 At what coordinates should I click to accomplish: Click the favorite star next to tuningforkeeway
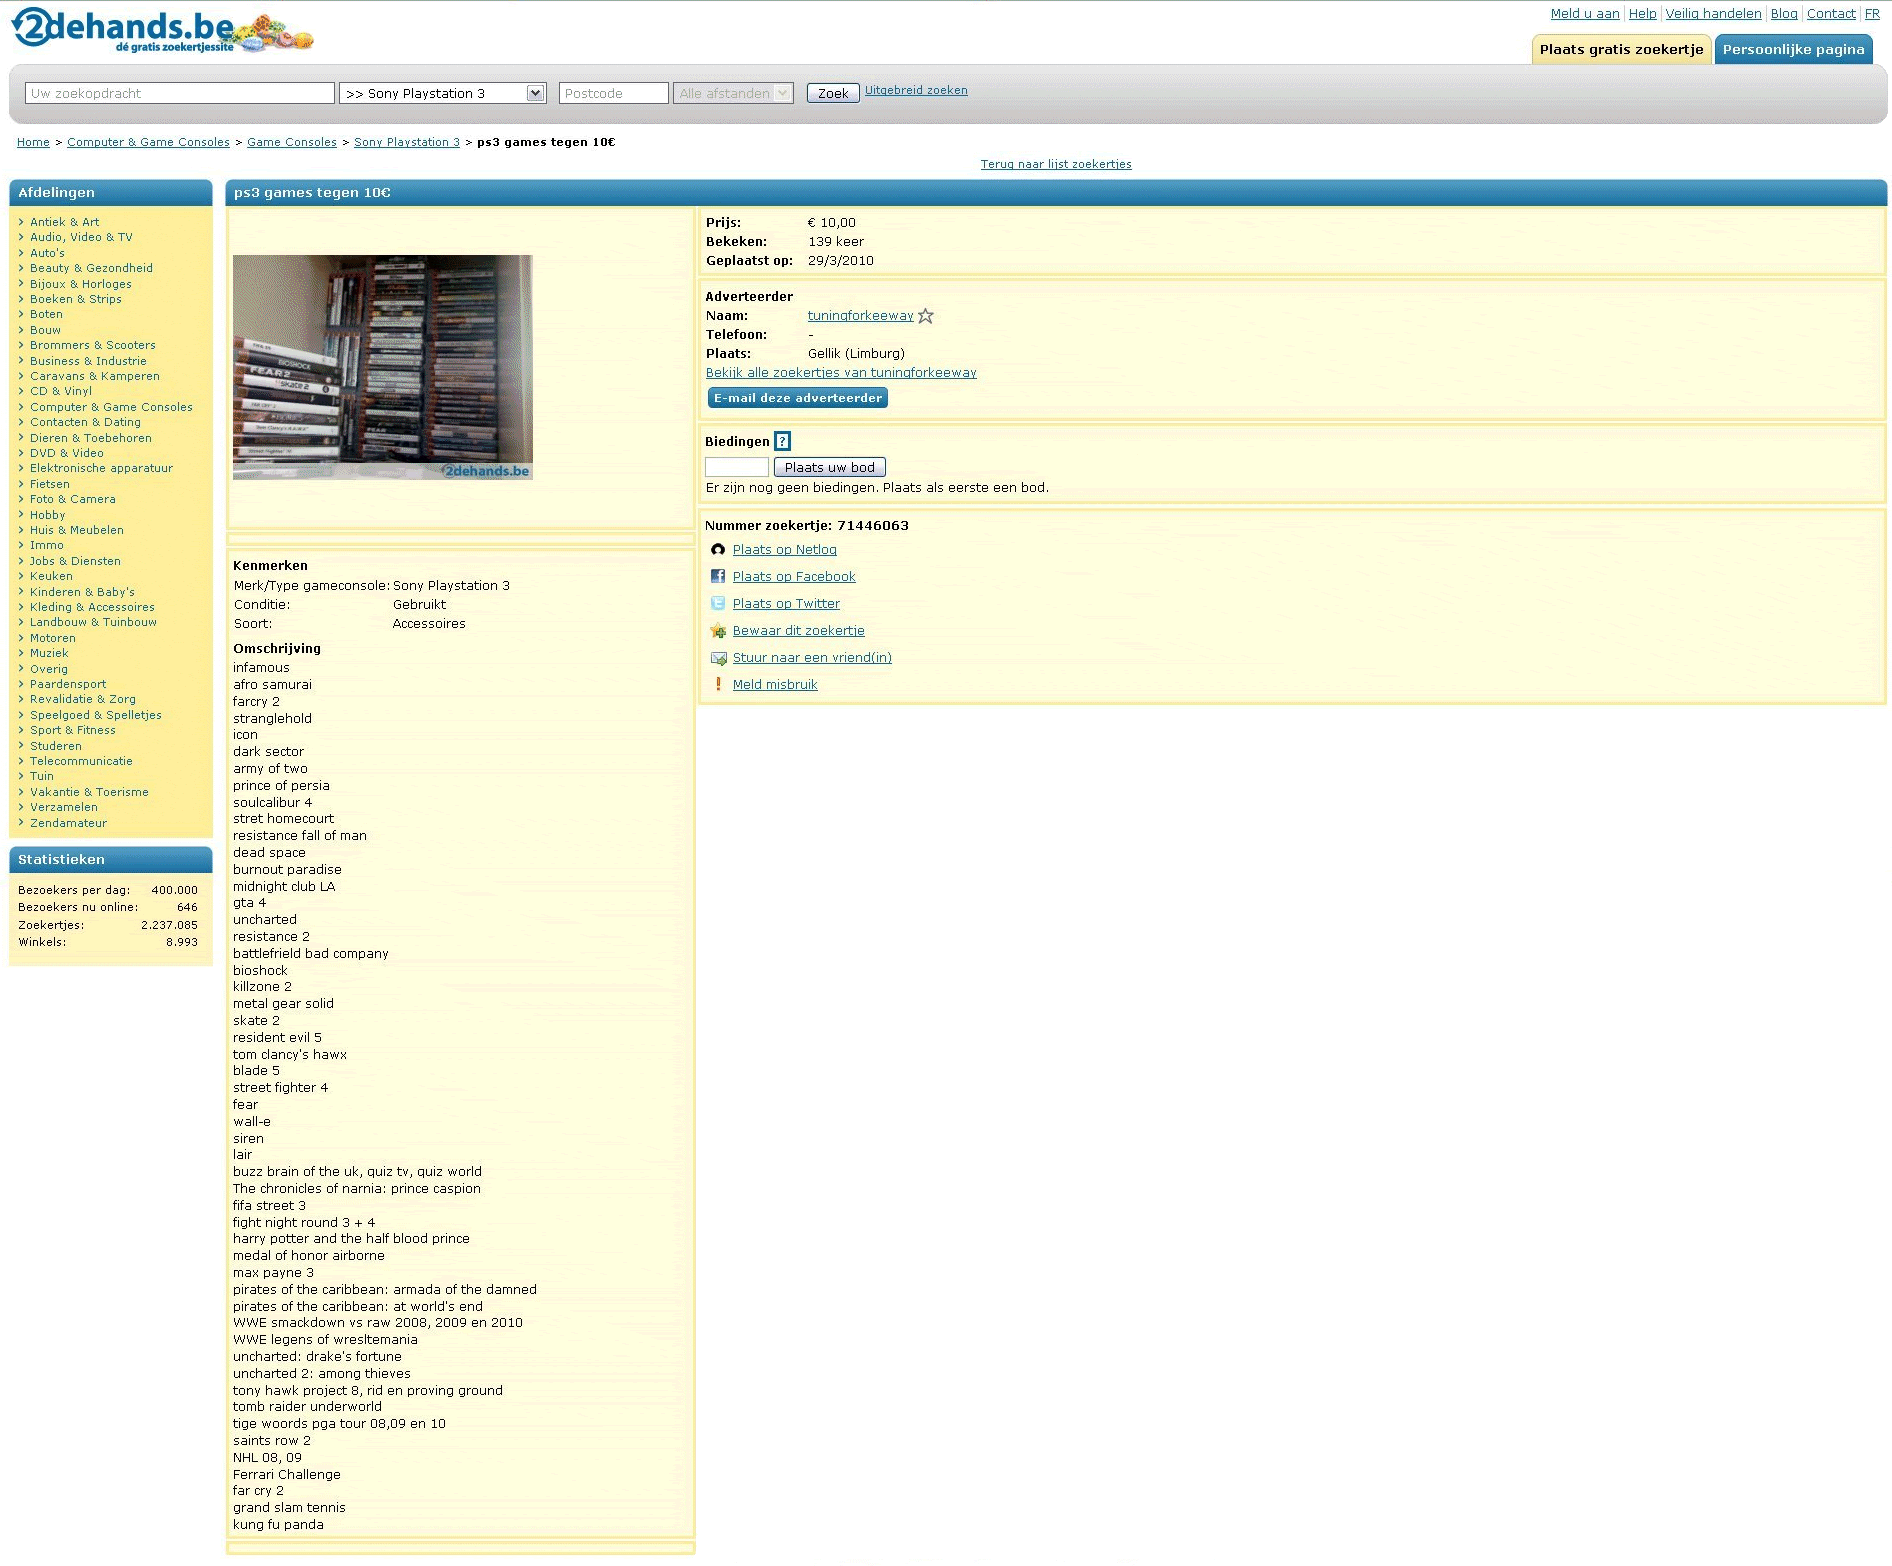point(926,316)
